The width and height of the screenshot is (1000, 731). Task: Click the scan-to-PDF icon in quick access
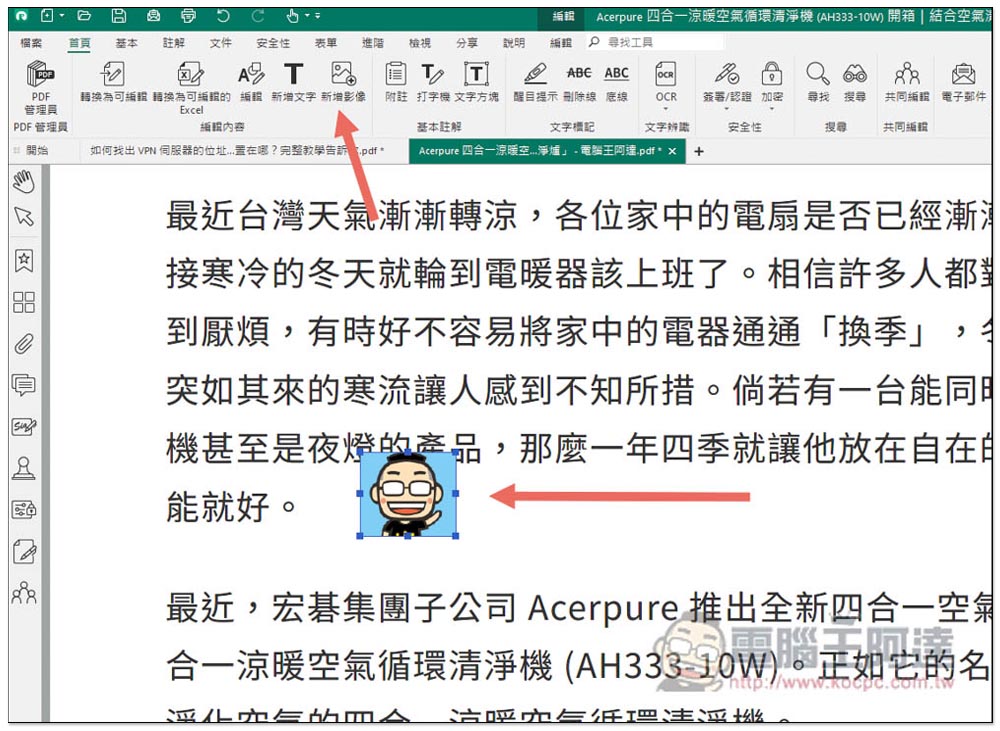154,15
